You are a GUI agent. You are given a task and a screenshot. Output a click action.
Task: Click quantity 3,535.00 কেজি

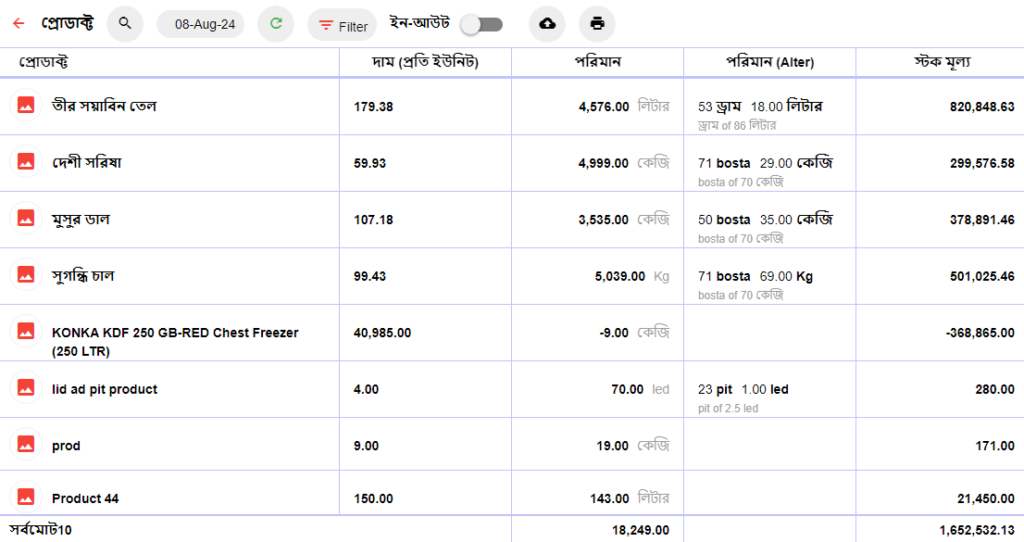click(624, 220)
